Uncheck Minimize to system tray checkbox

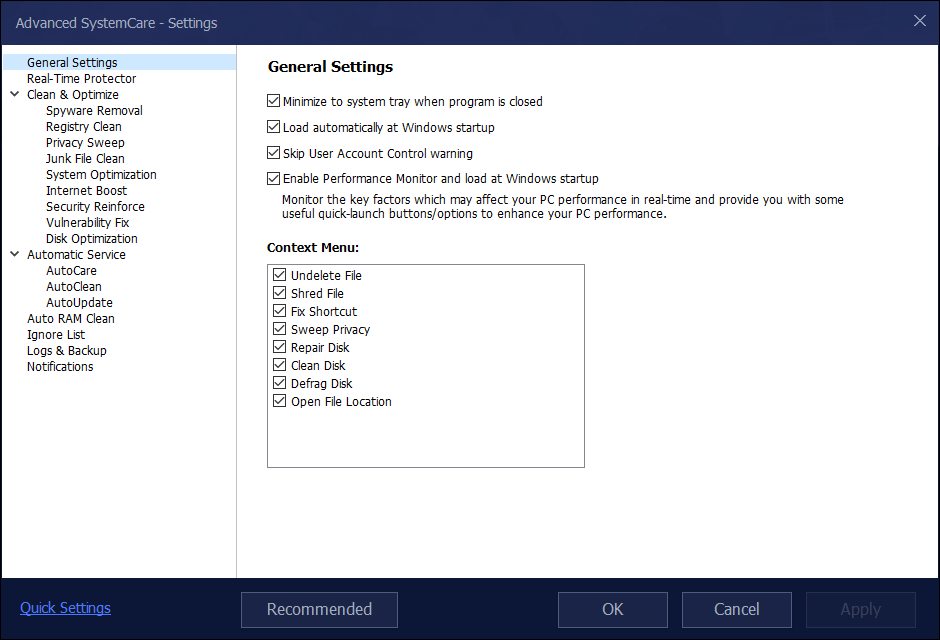(273, 101)
